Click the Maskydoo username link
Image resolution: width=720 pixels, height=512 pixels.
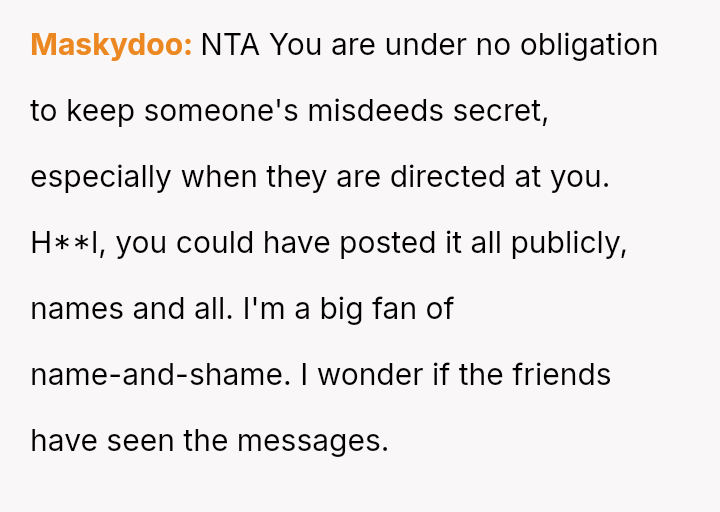(111, 45)
